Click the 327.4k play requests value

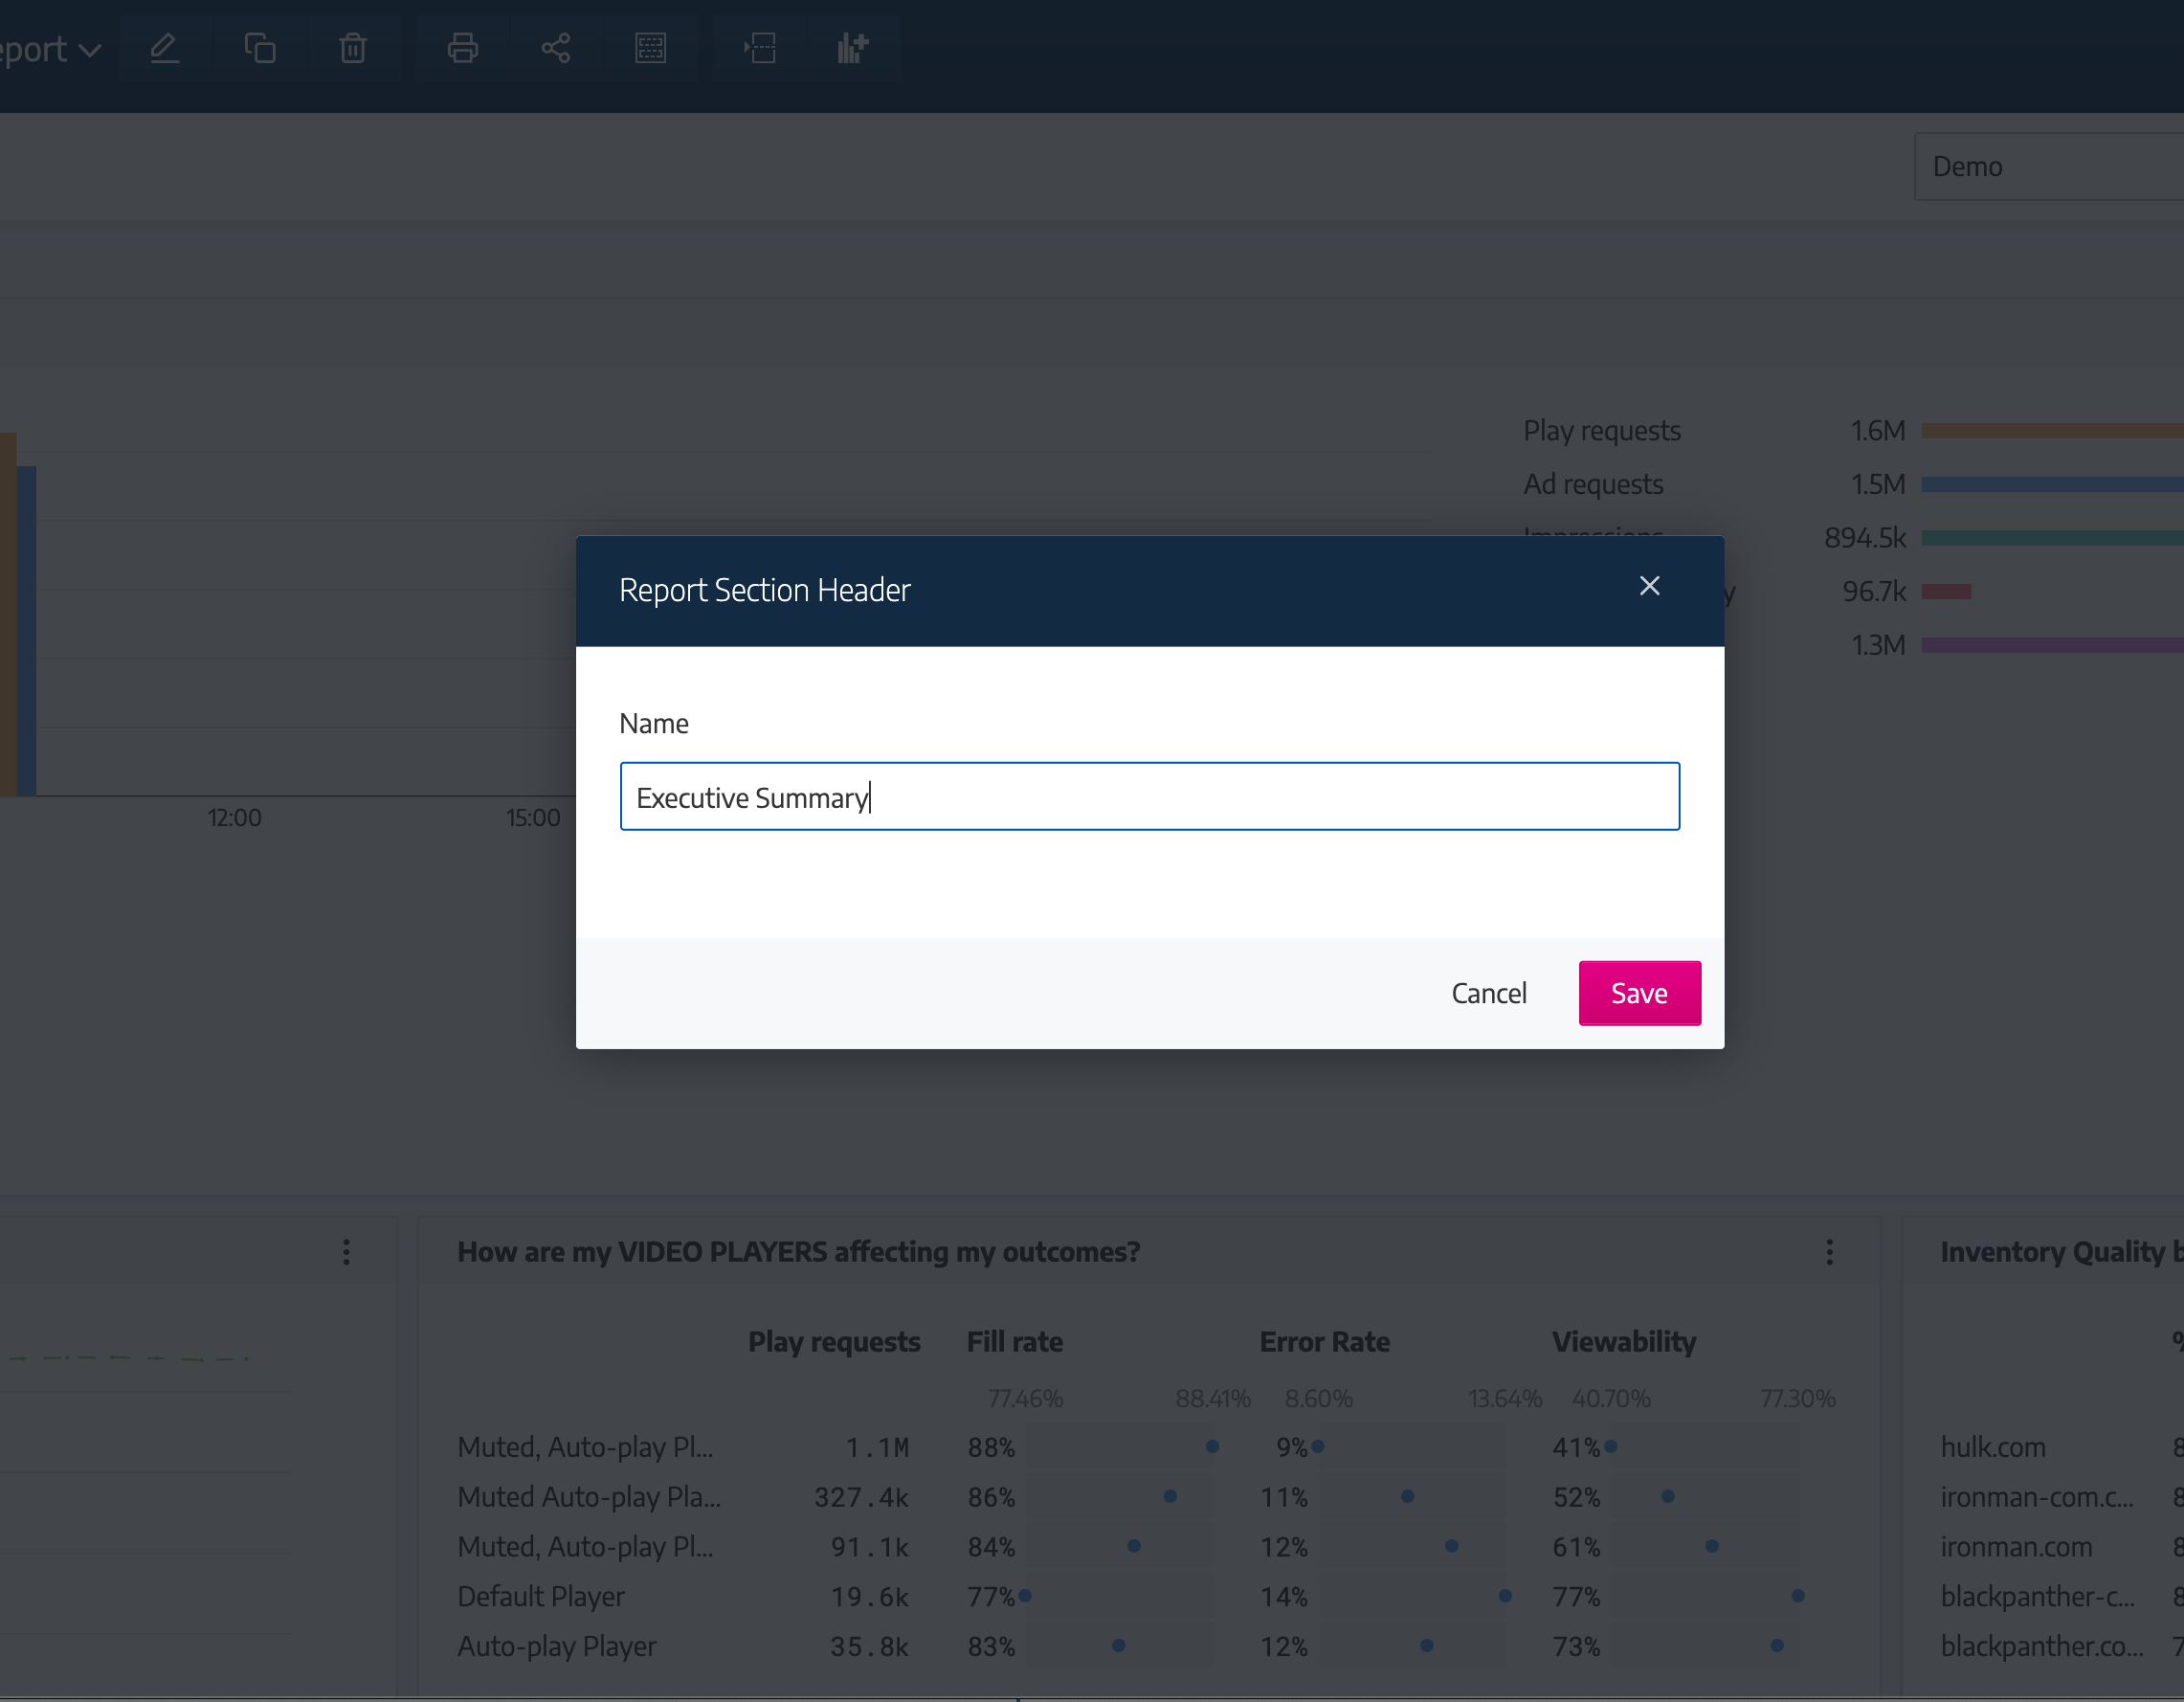tap(861, 1497)
